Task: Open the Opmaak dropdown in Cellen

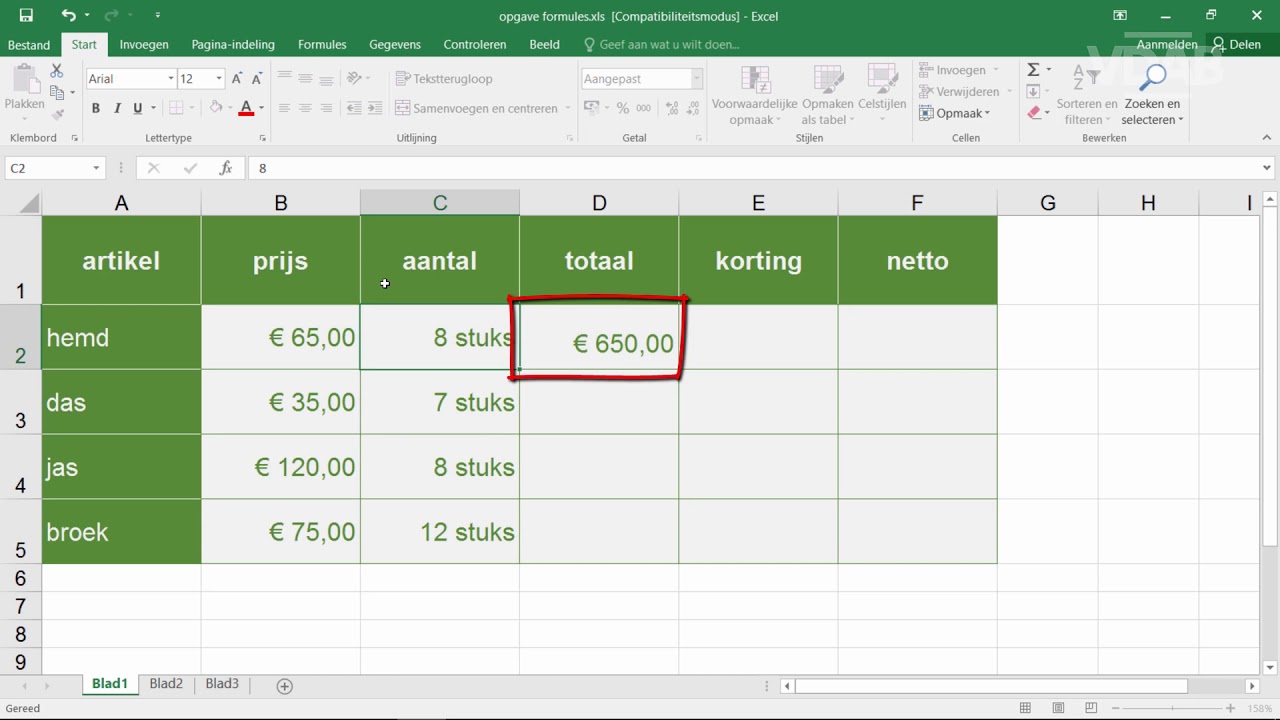Action: 956,113
